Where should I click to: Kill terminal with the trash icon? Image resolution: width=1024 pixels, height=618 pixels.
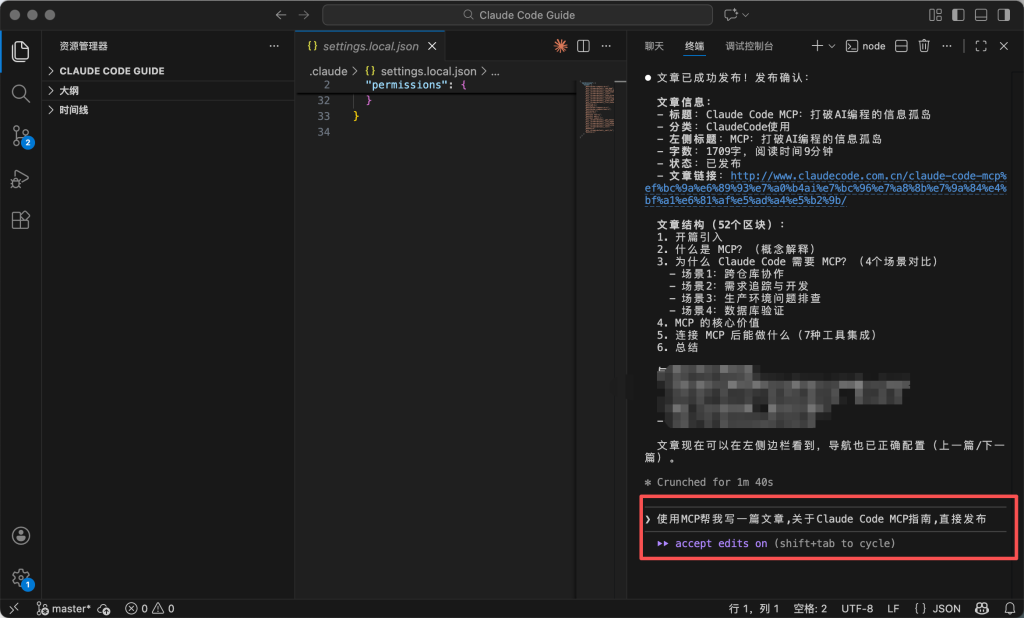pos(924,46)
